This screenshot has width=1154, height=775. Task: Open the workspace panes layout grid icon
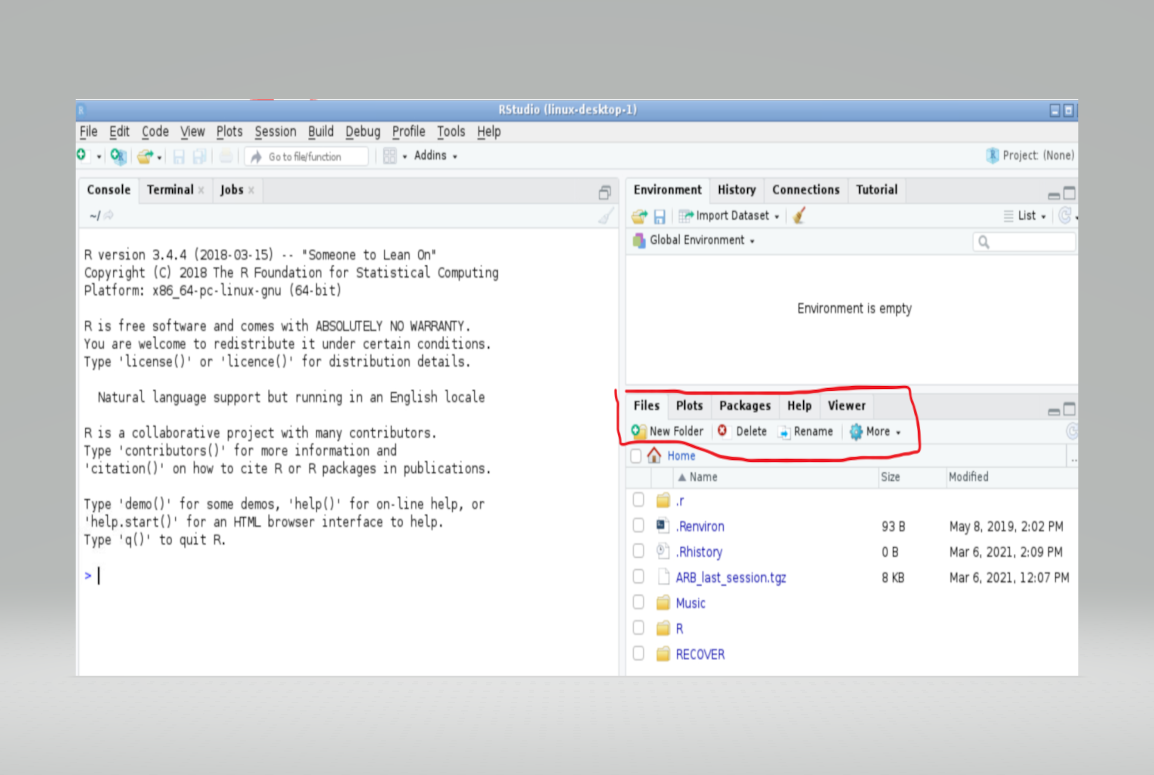[390, 156]
